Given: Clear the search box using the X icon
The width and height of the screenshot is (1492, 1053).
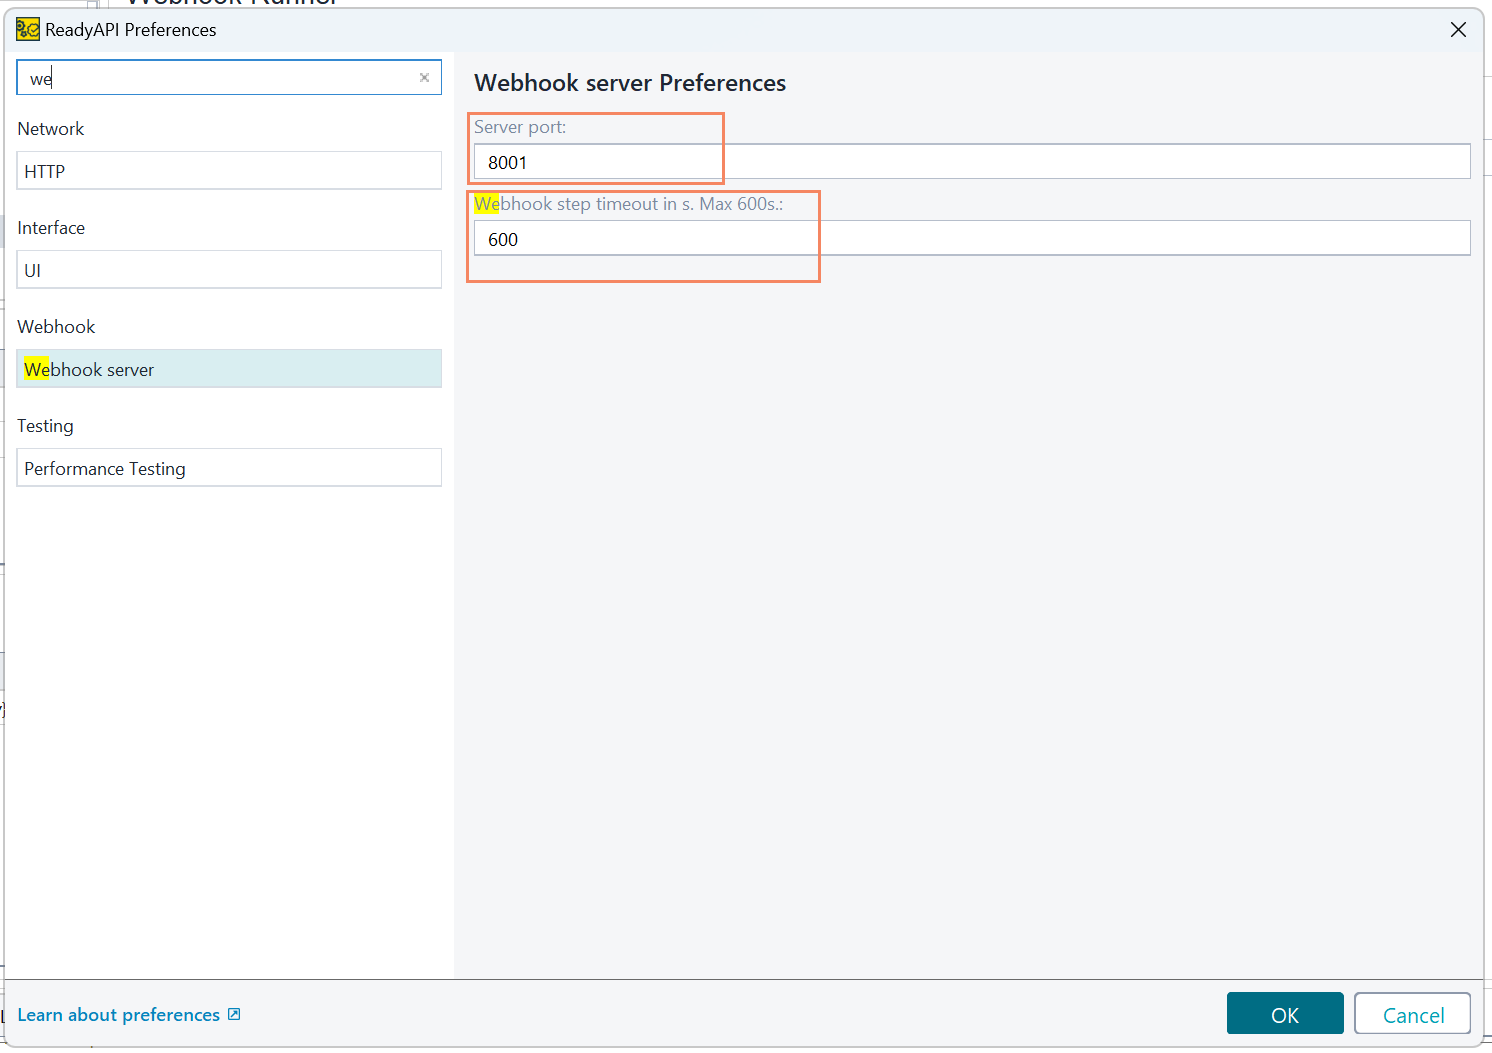Looking at the screenshot, I should 424,77.
